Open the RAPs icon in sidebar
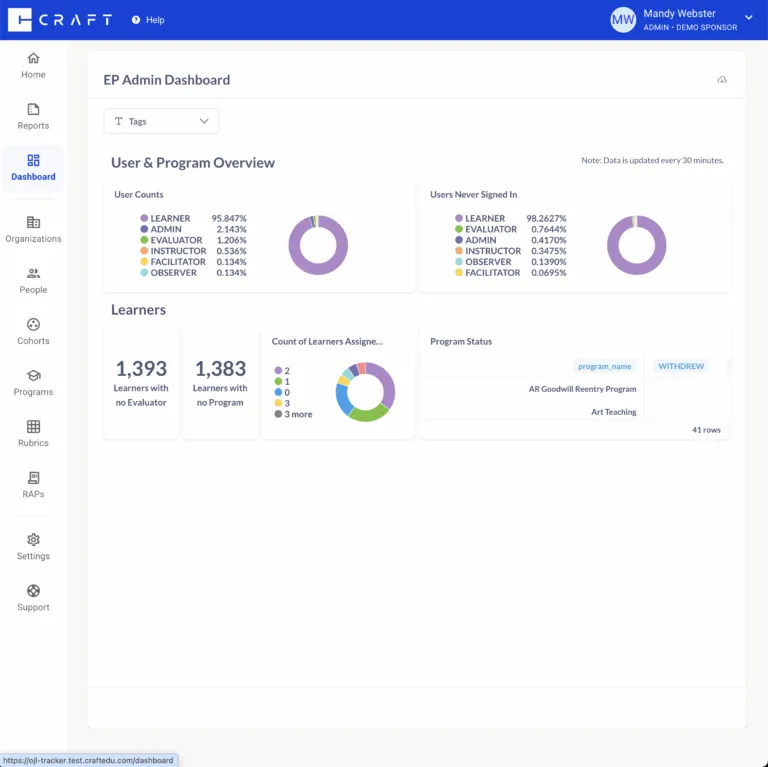The image size is (768, 767). [33, 478]
